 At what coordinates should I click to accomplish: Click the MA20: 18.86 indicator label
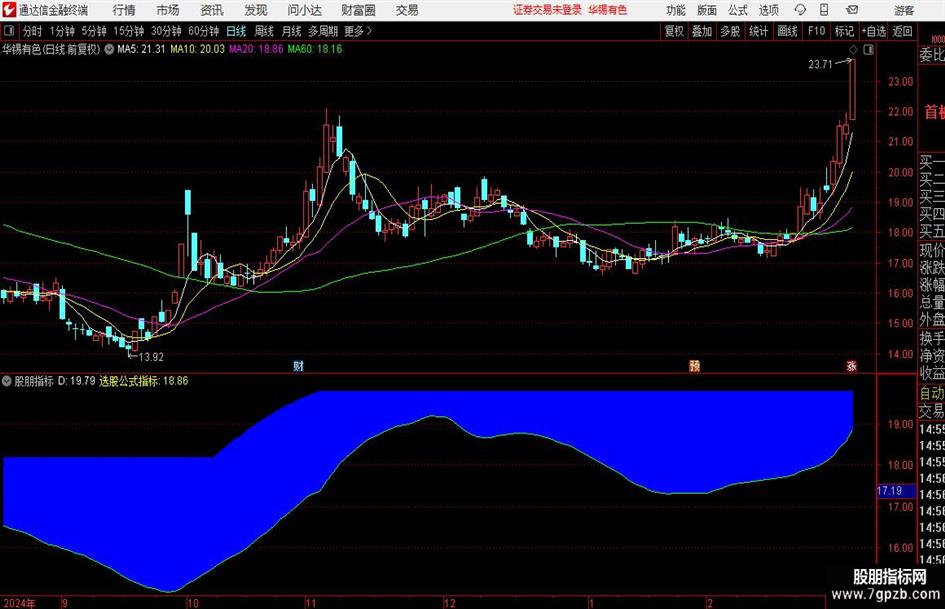tap(256, 49)
